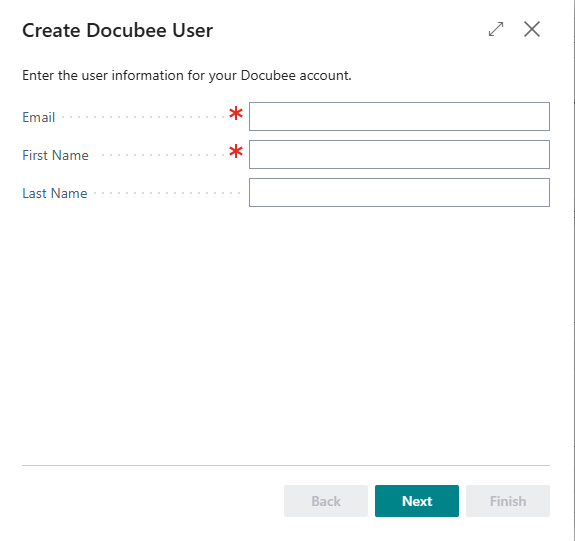Select the Last Name label text
Image resolution: width=575 pixels, height=541 pixels.
tap(55, 193)
